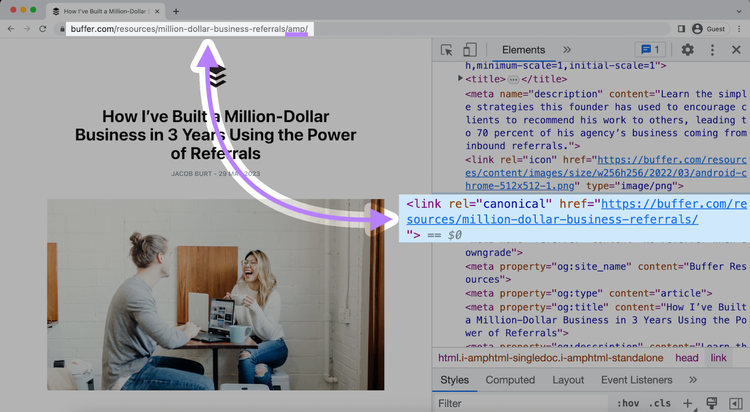Toggle the .cls class editor button
The height and width of the screenshot is (412, 750).
tap(661, 403)
